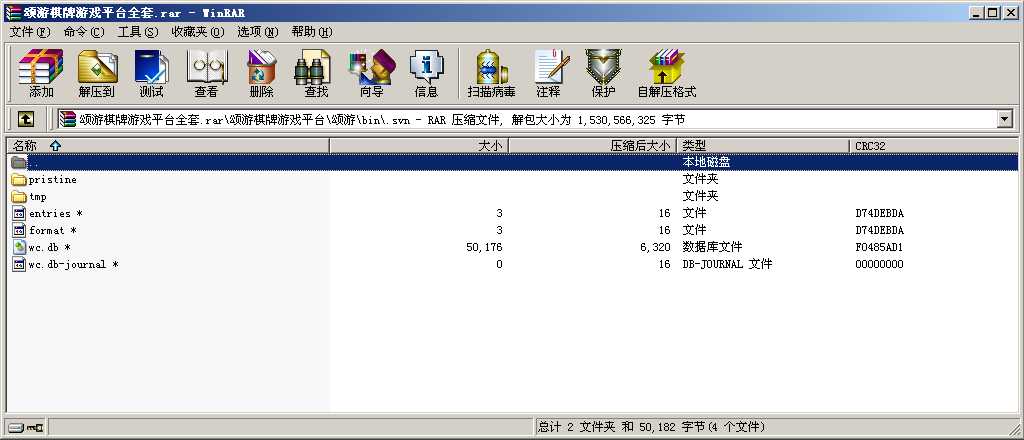The height and width of the screenshot is (440, 1024).
Task: Click the archive path text field
Action: coord(529,119)
